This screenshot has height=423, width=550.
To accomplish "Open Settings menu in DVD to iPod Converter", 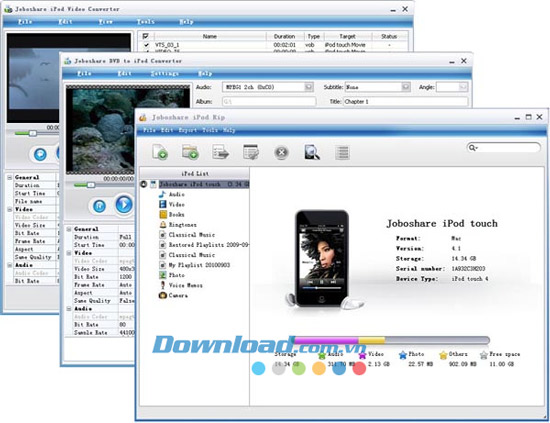I will point(165,74).
